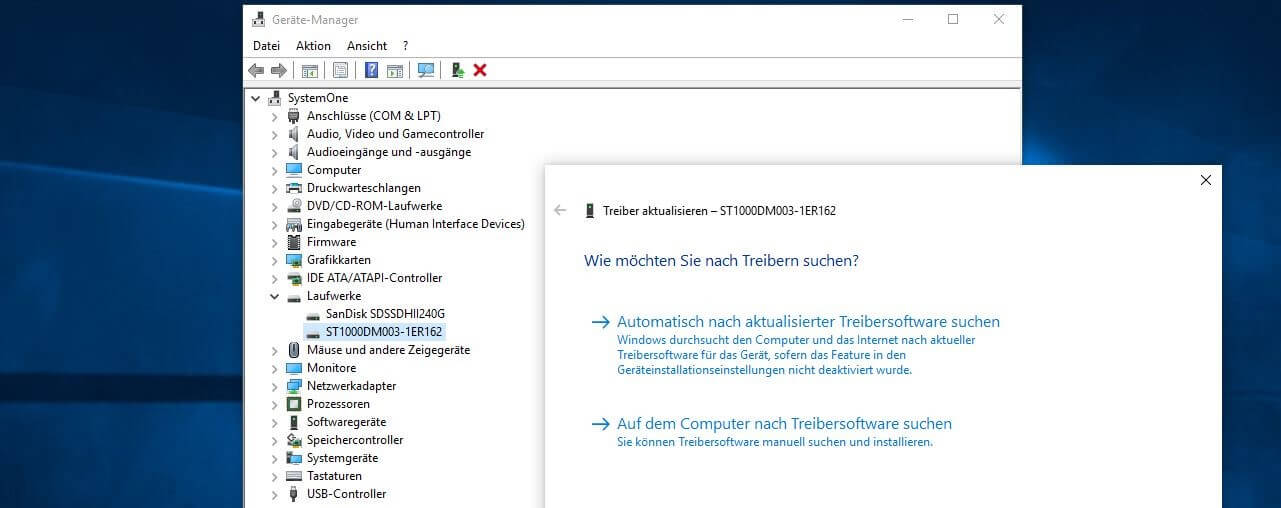
Task: Click the Anschlüsse (COM & LPT) port icon
Action: (294, 116)
